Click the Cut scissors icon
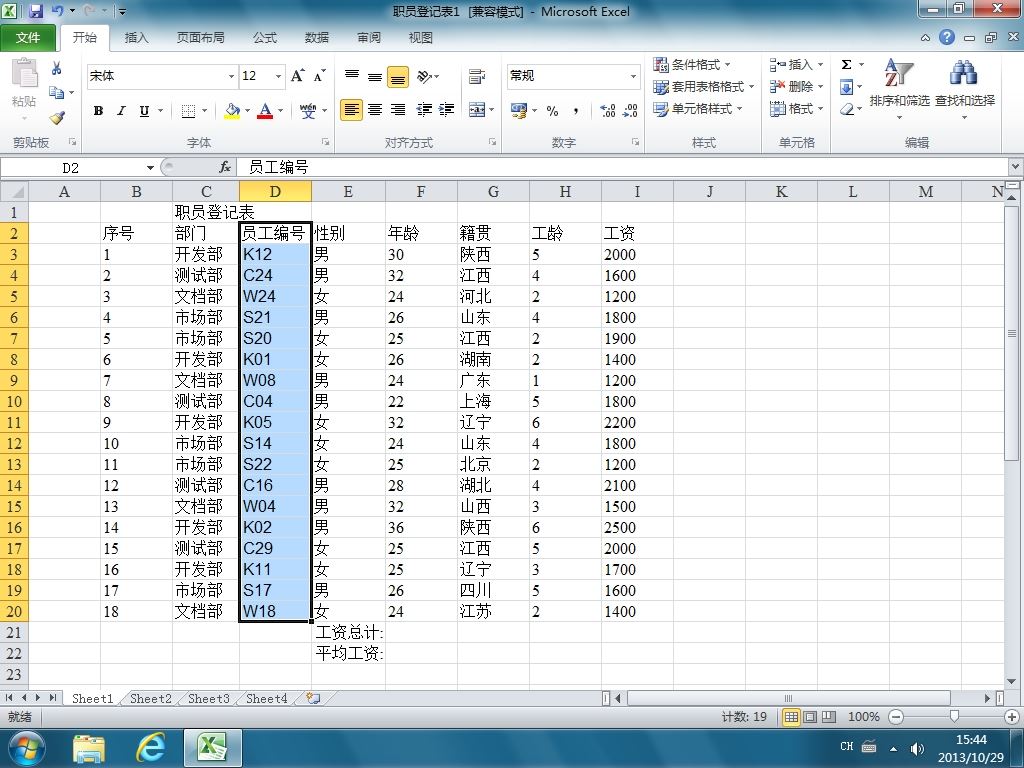 point(57,69)
